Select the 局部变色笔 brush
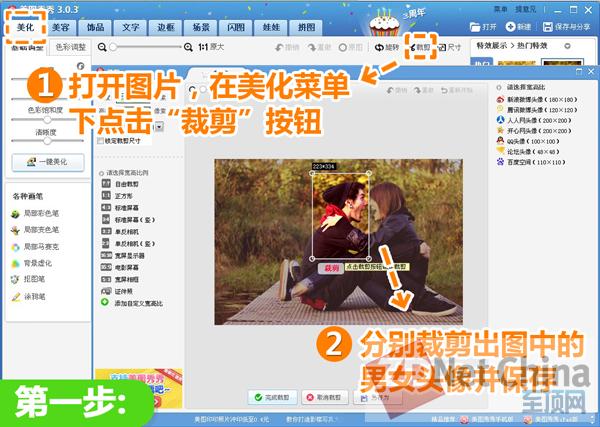600x427 pixels. pos(35,230)
